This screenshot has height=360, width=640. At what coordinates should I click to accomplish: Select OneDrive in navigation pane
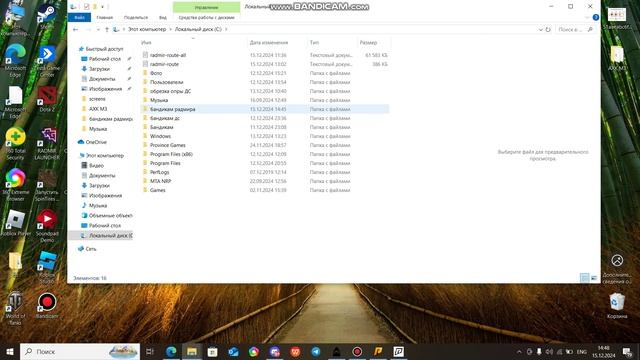click(96, 142)
